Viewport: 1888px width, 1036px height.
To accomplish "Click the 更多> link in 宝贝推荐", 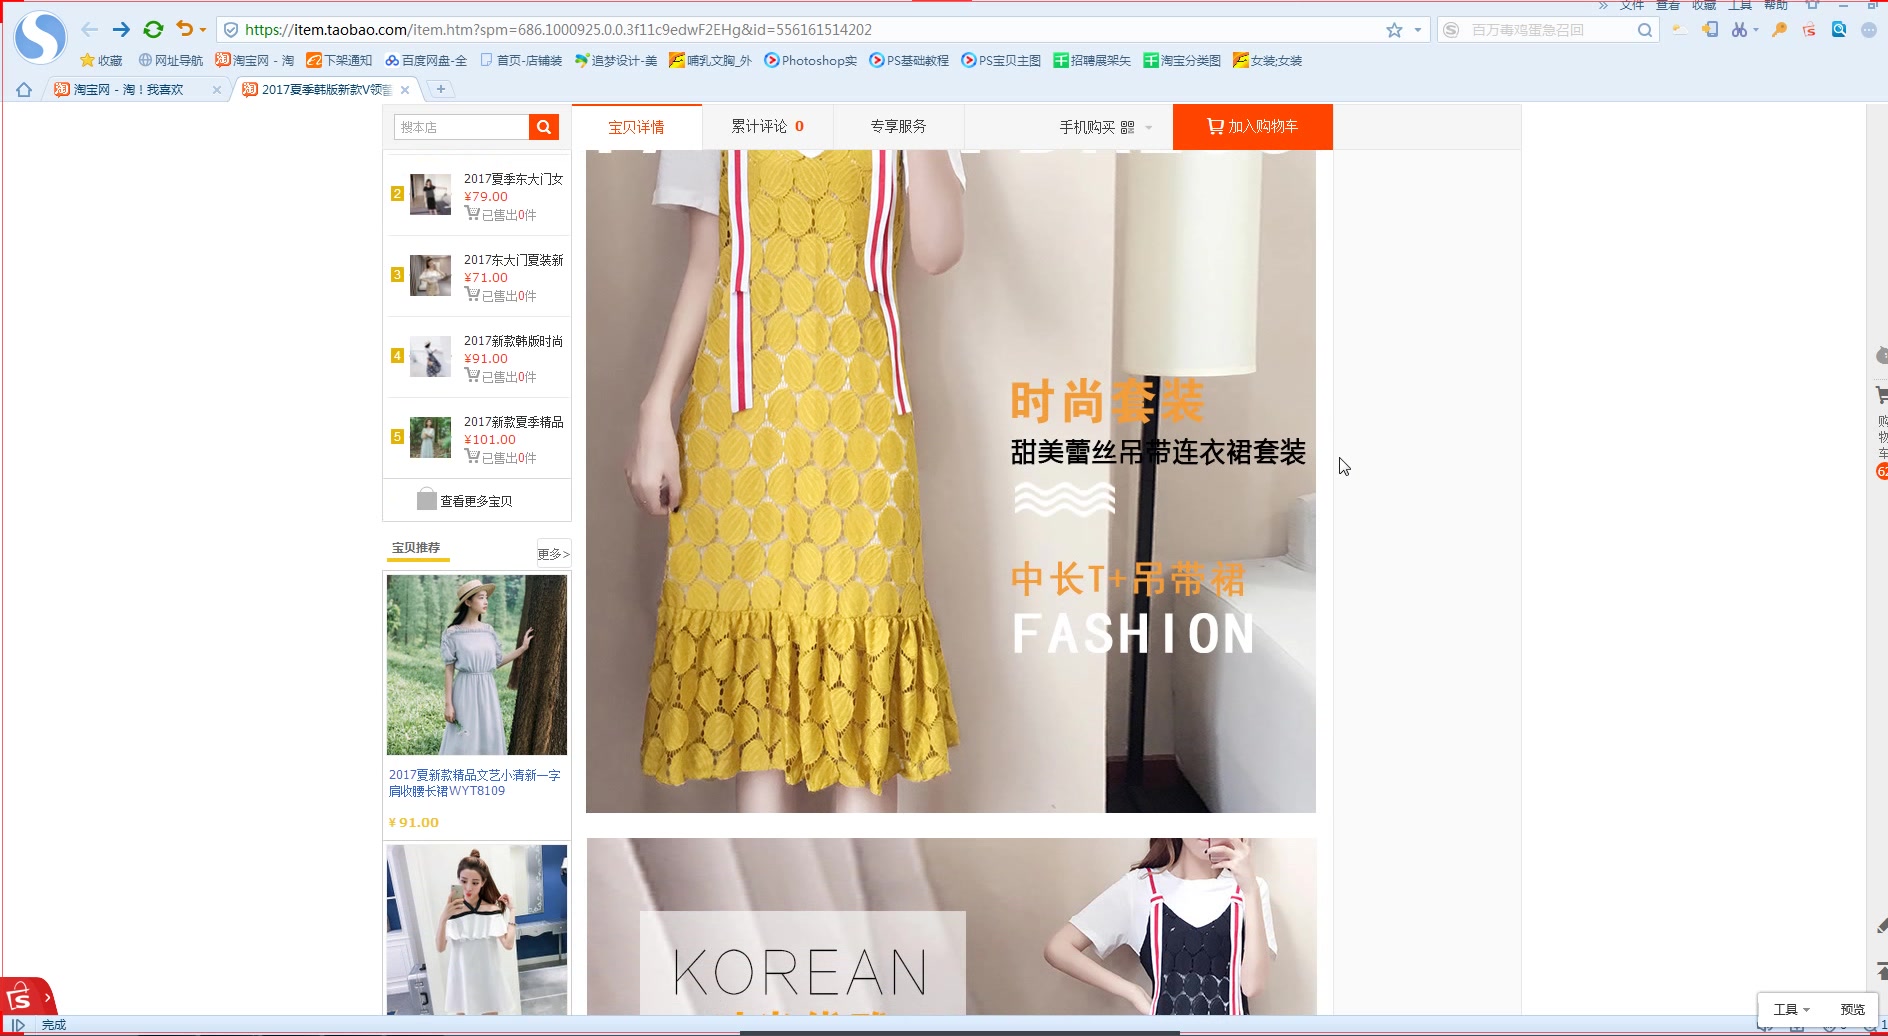I will (x=553, y=554).
